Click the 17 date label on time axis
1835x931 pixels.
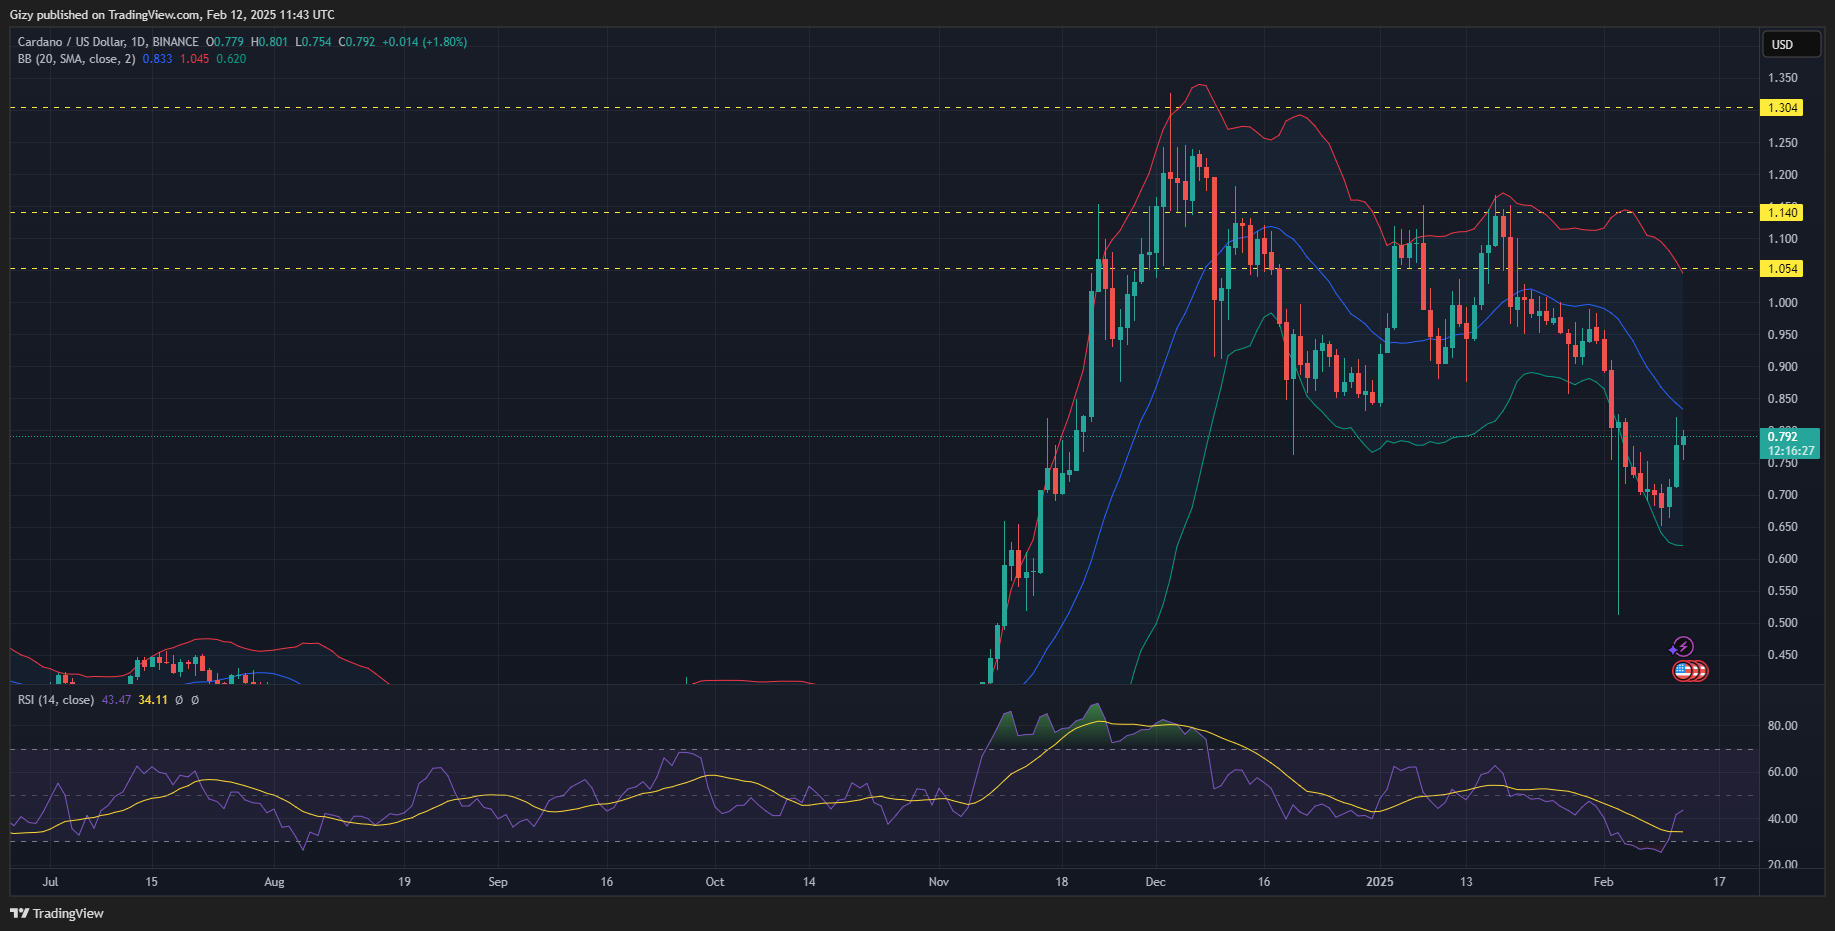pyautogui.click(x=1719, y=882)
